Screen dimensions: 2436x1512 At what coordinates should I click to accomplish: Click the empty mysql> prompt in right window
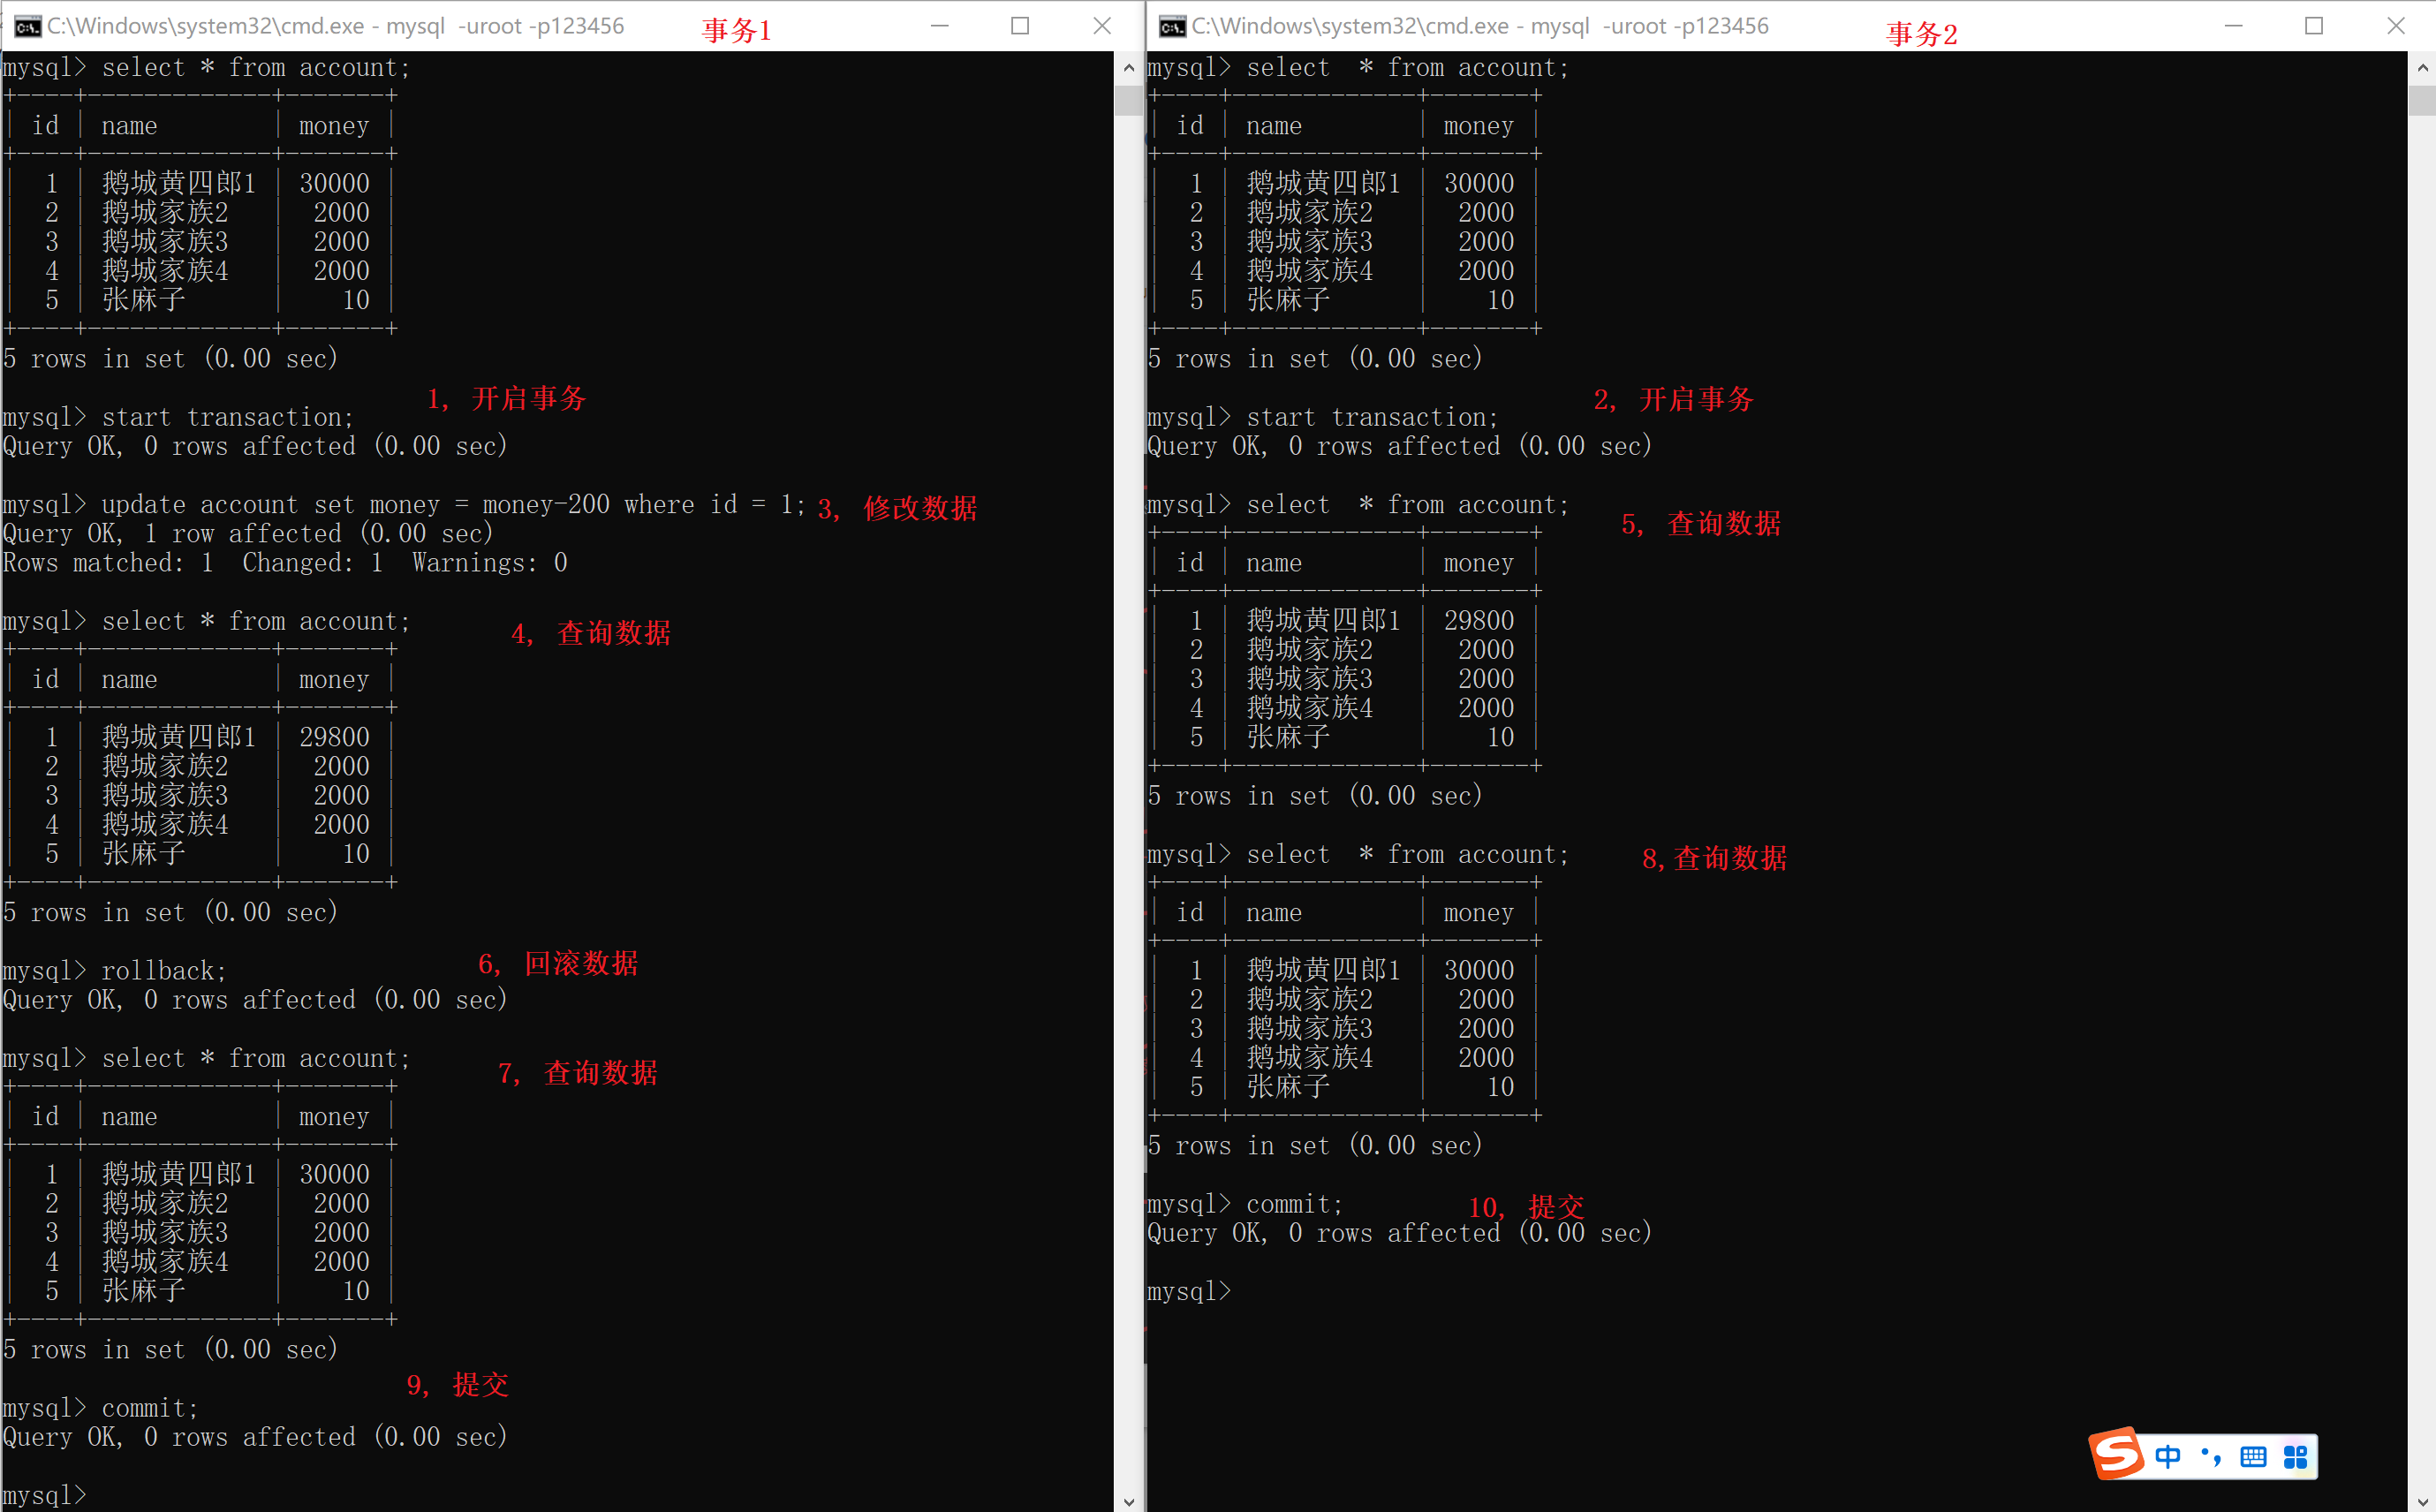click(x=1189, y=1291)
